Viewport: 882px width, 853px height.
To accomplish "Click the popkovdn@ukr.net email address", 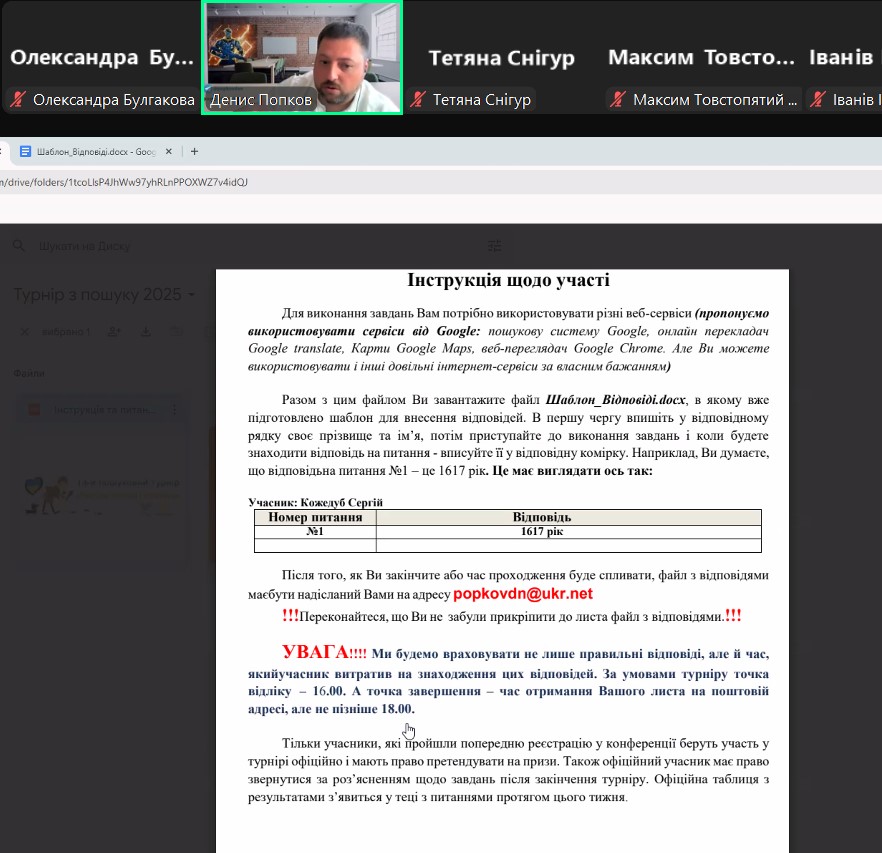I will pos(523,594).
